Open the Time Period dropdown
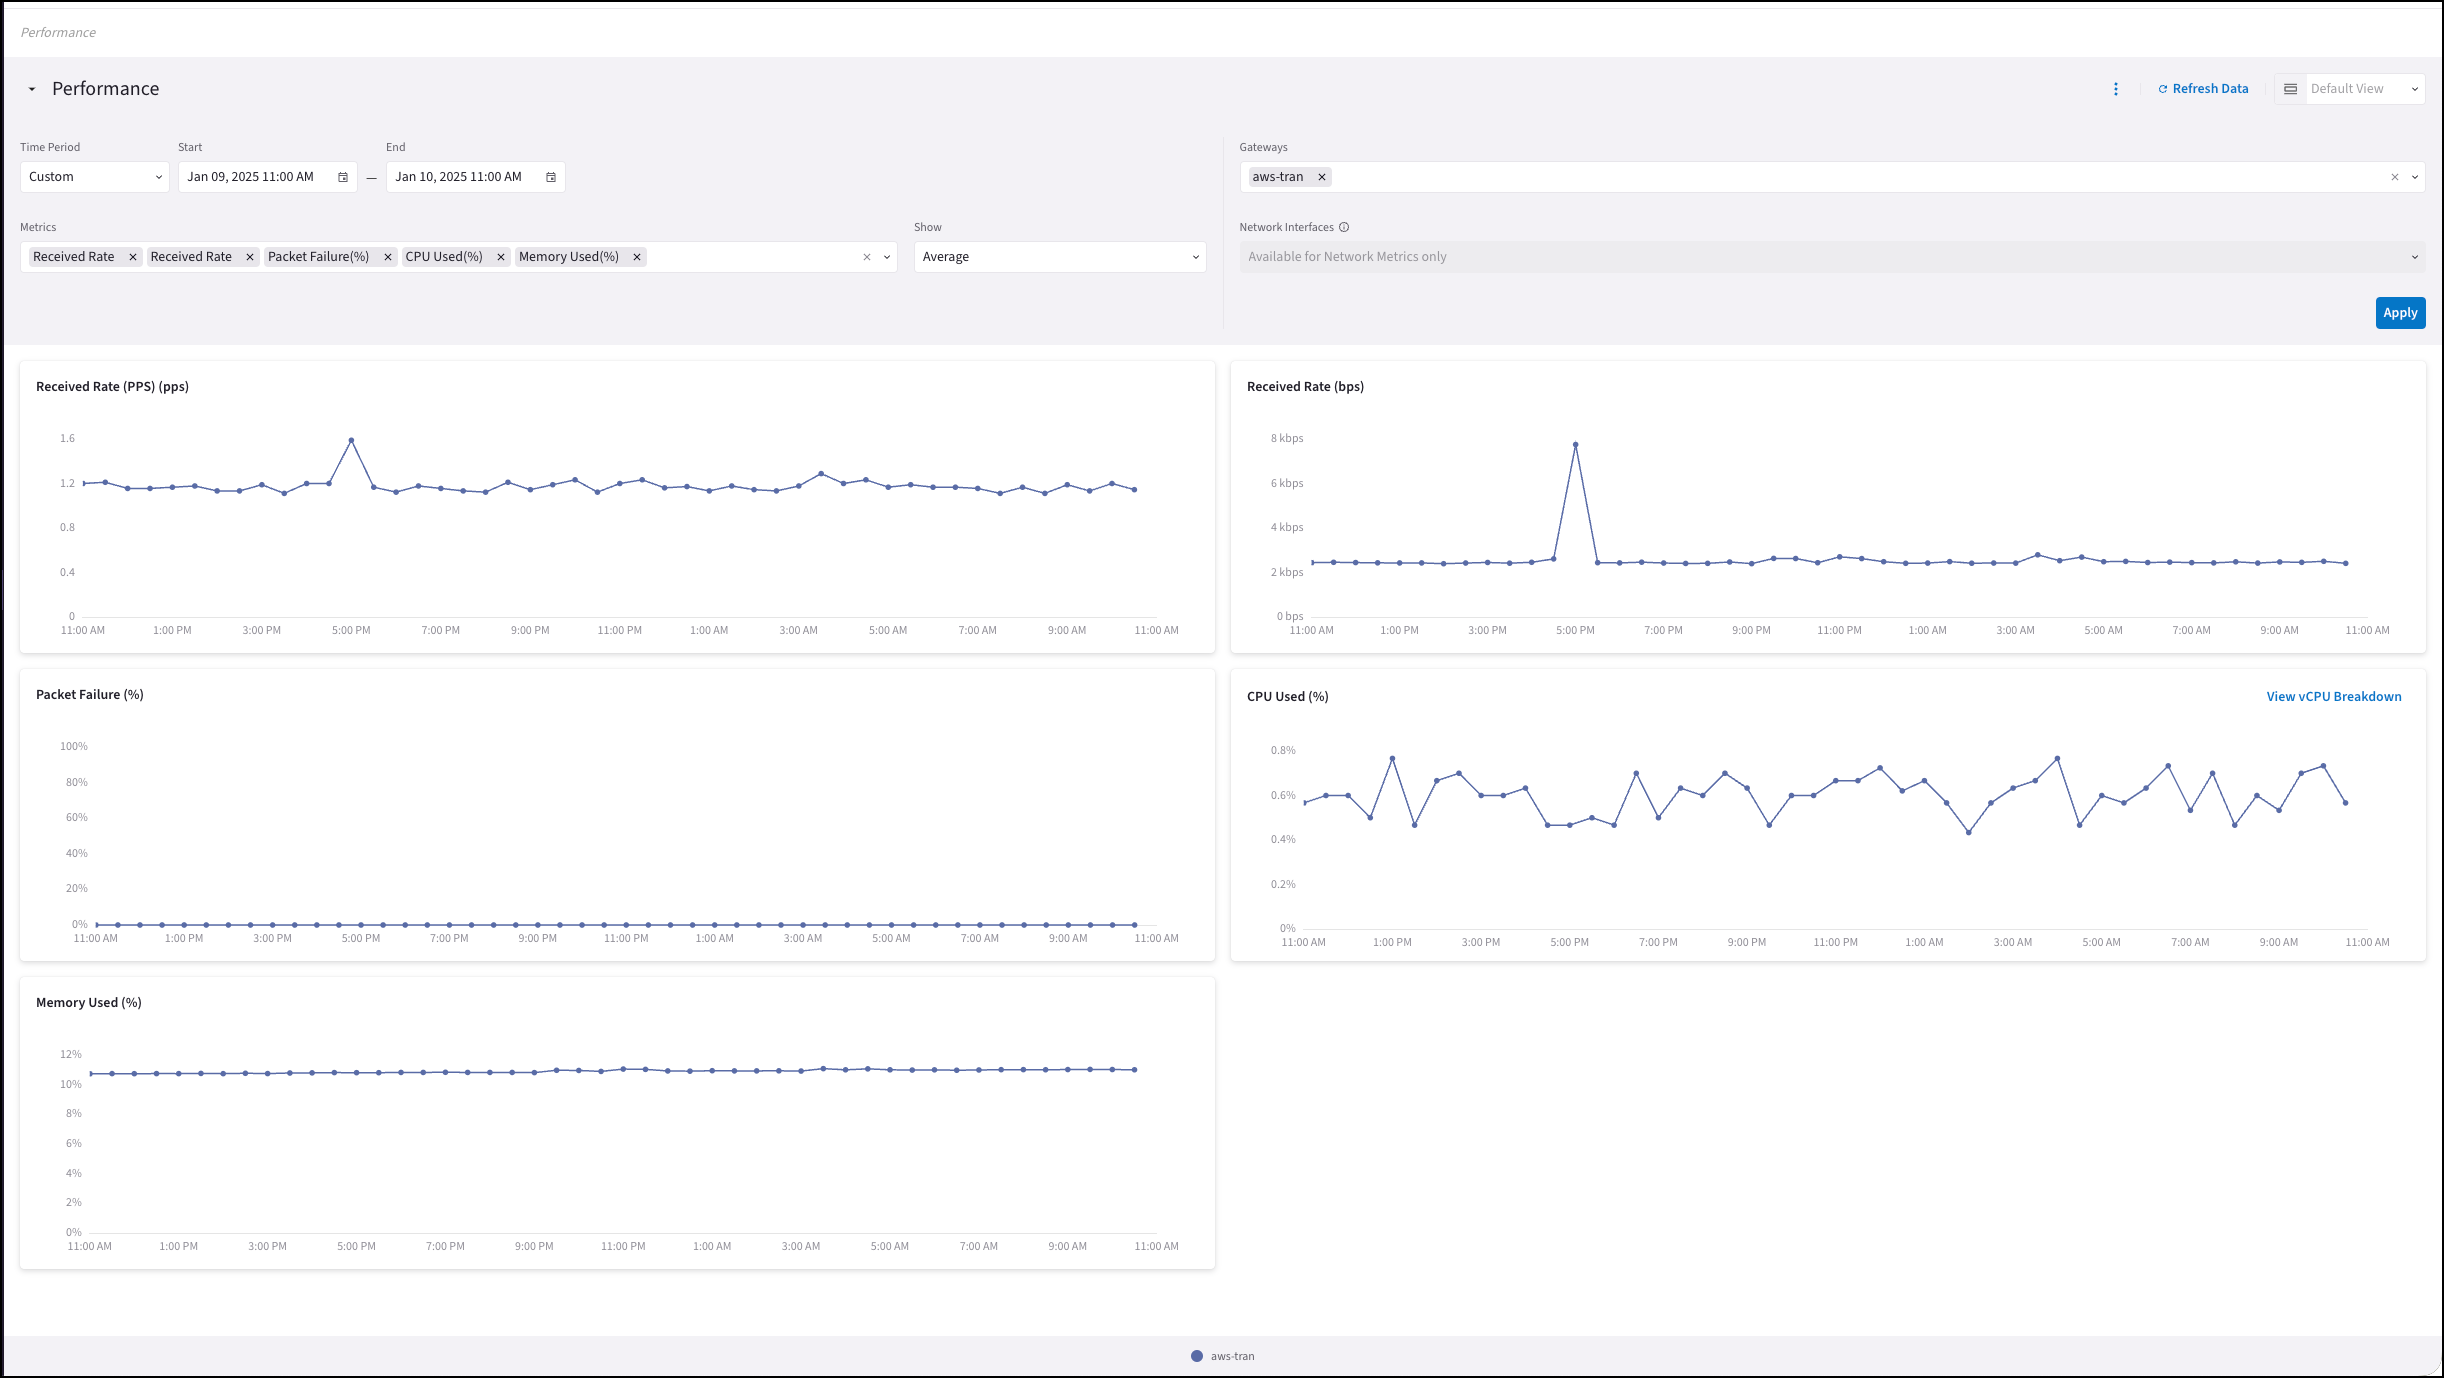Viewport: 2444px width, 1378px height. [94, 177]
